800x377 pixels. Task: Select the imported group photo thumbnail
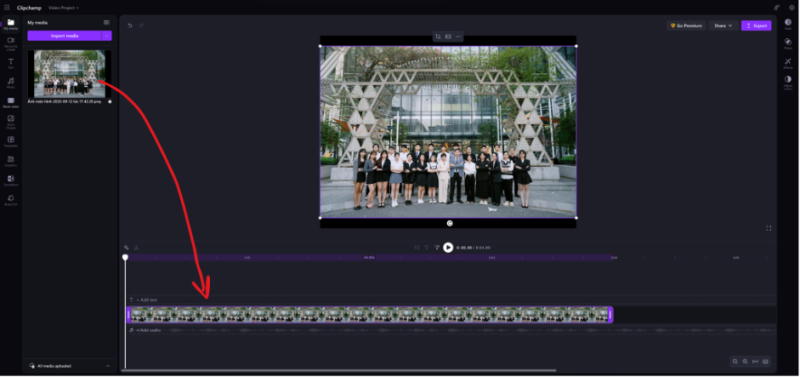click(x=69, y=73)
